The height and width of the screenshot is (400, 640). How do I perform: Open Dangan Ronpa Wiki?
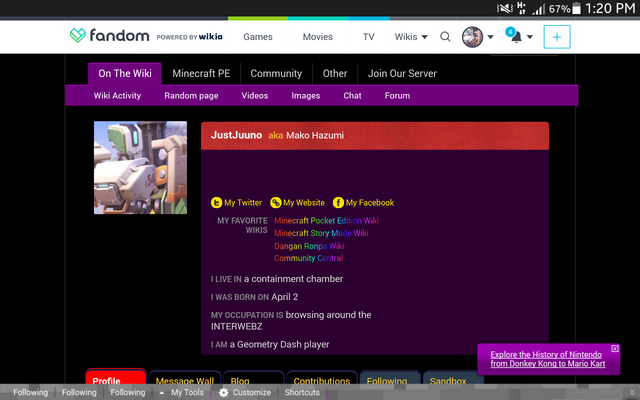click(x=309, y=246)
